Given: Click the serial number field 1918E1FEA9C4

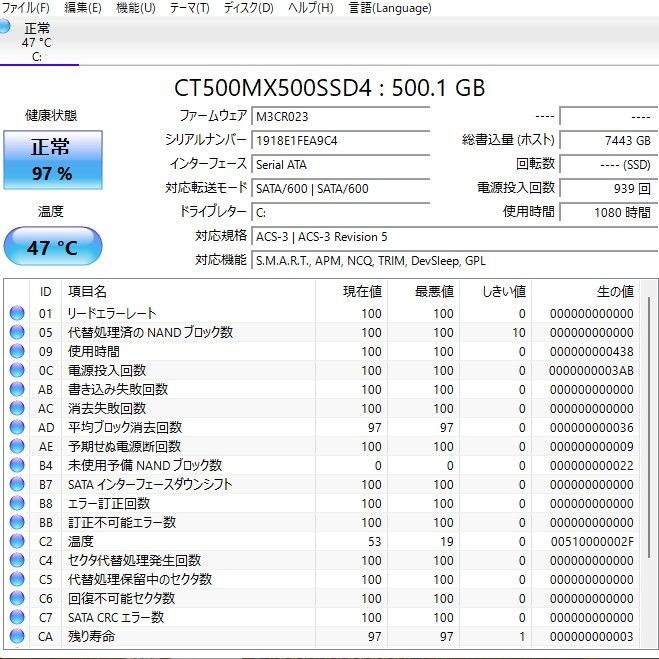Looking at the screenshot, I should pyautogui.click(x=340, y=140).
